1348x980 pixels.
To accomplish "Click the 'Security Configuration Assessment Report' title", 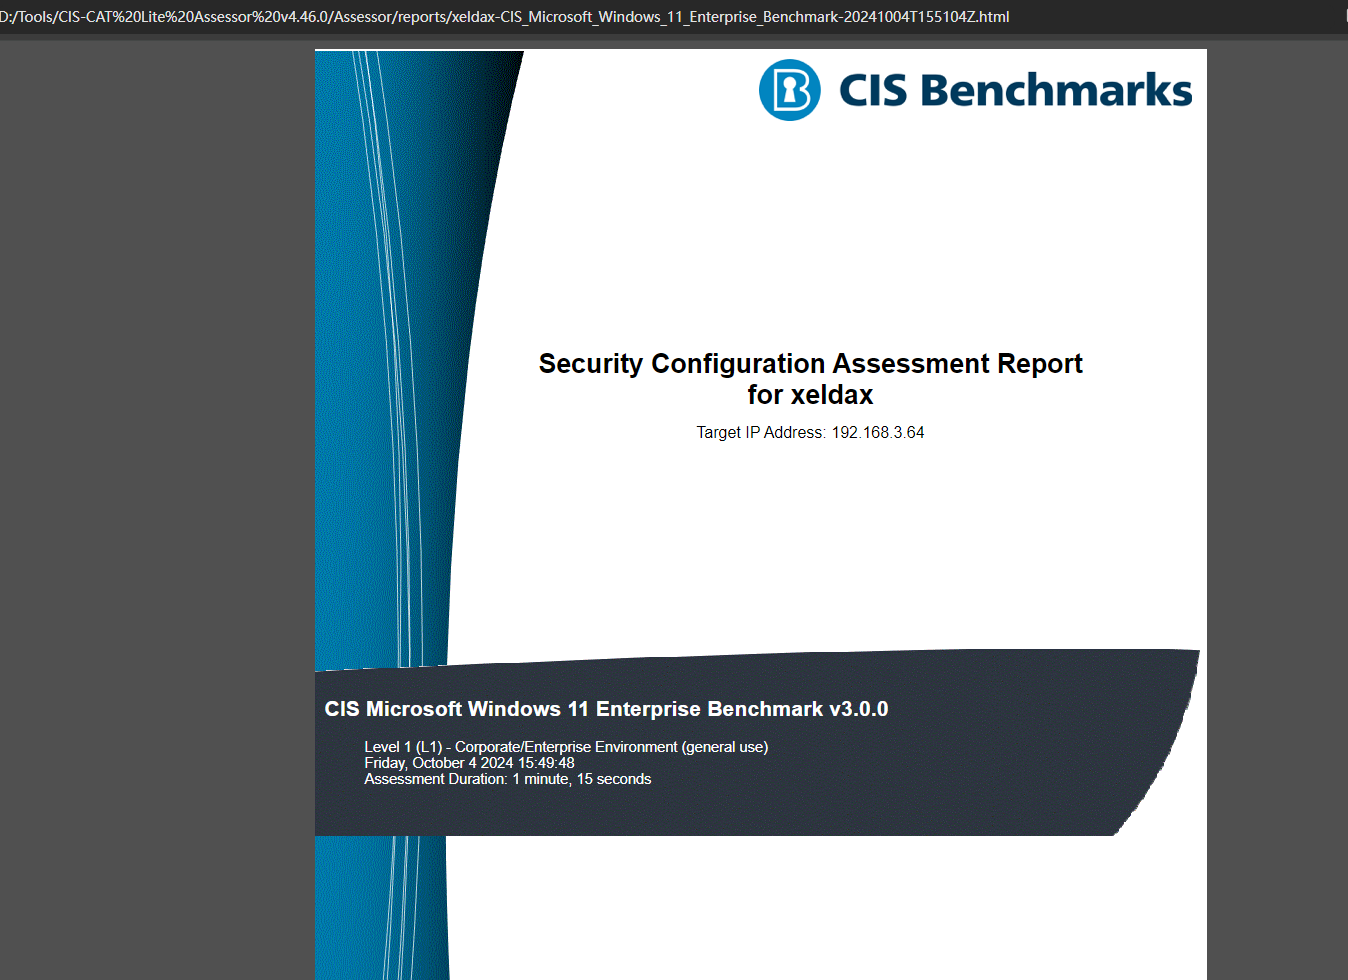I will tap(810, 363).
